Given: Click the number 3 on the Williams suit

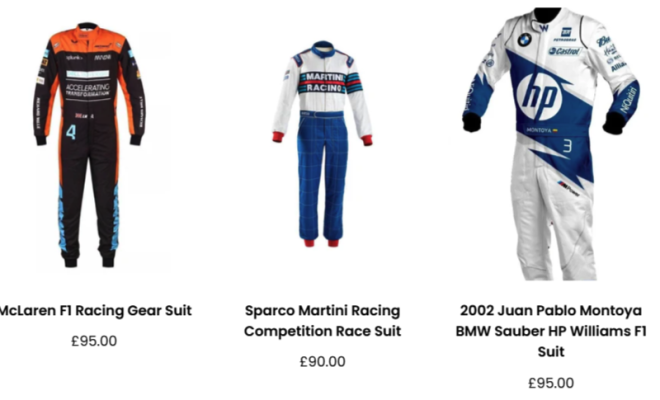Looking at the screenshot, I should [x=567, y=146].
